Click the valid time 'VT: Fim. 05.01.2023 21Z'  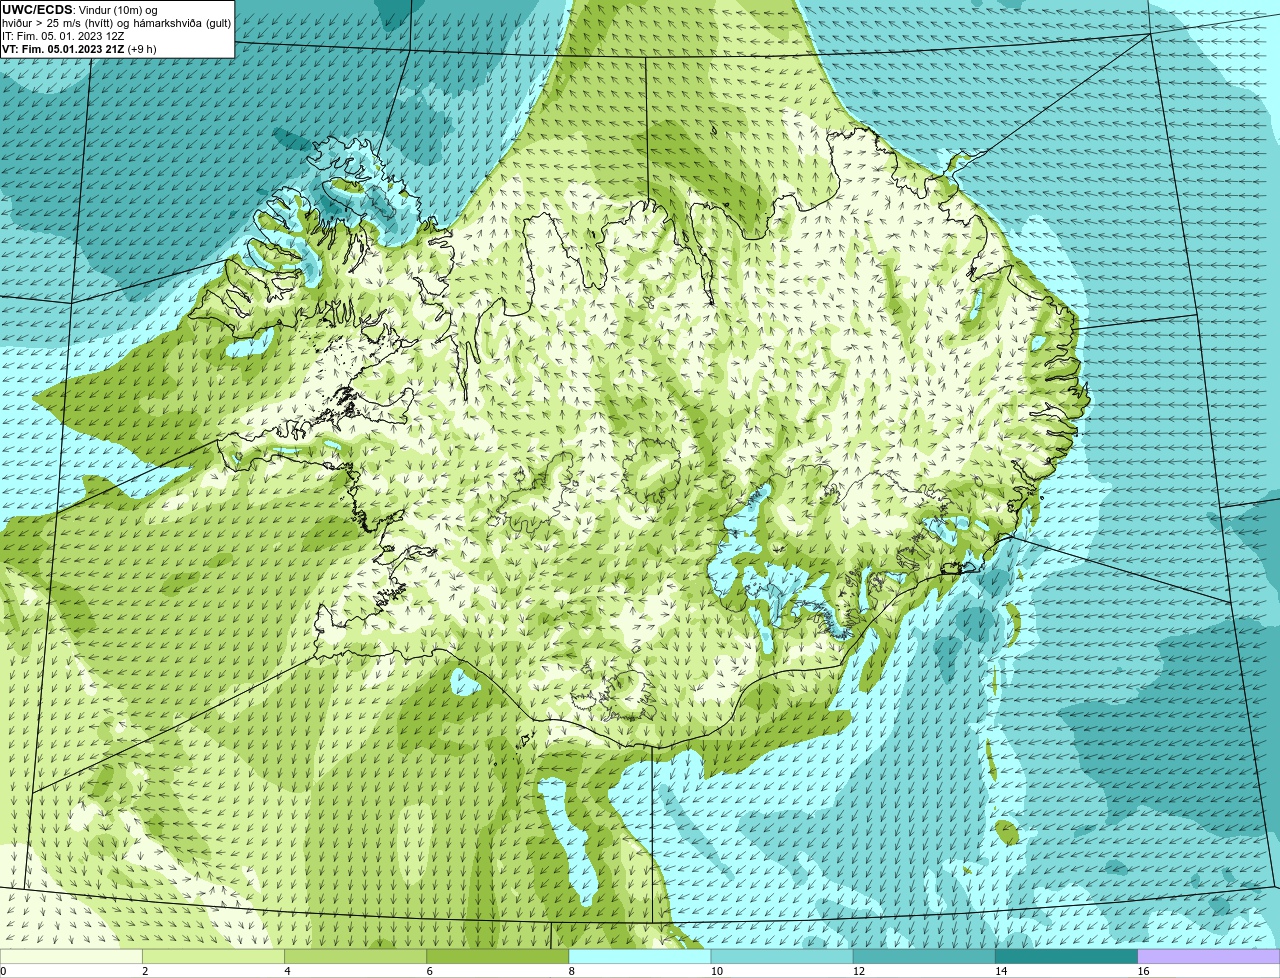coord(63,49)
